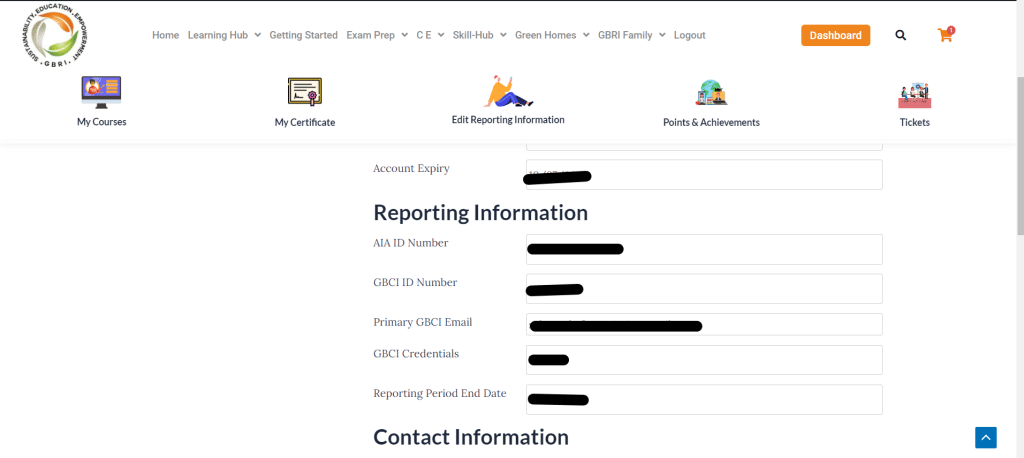
Task: Click the C E menu item
Action: click(424, 35)
